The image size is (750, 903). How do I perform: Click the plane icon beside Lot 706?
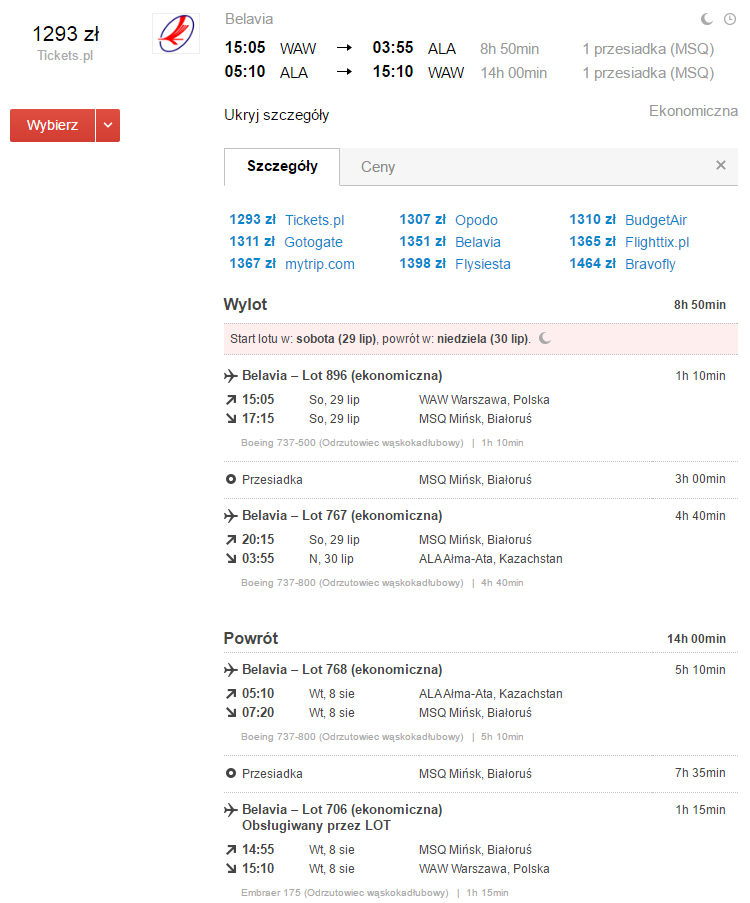click(x=230, y=810)
